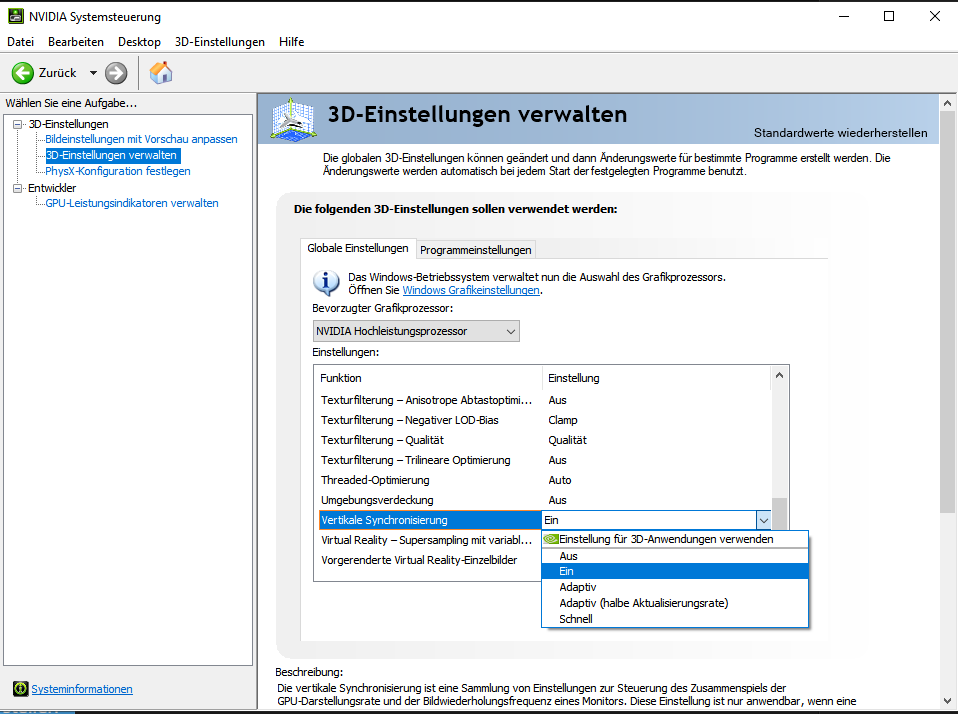Switch to the Programmeinstellungen tab
The width and height of the screenshot is (958, 714).
pyautogui.click(x=475, y=250)
